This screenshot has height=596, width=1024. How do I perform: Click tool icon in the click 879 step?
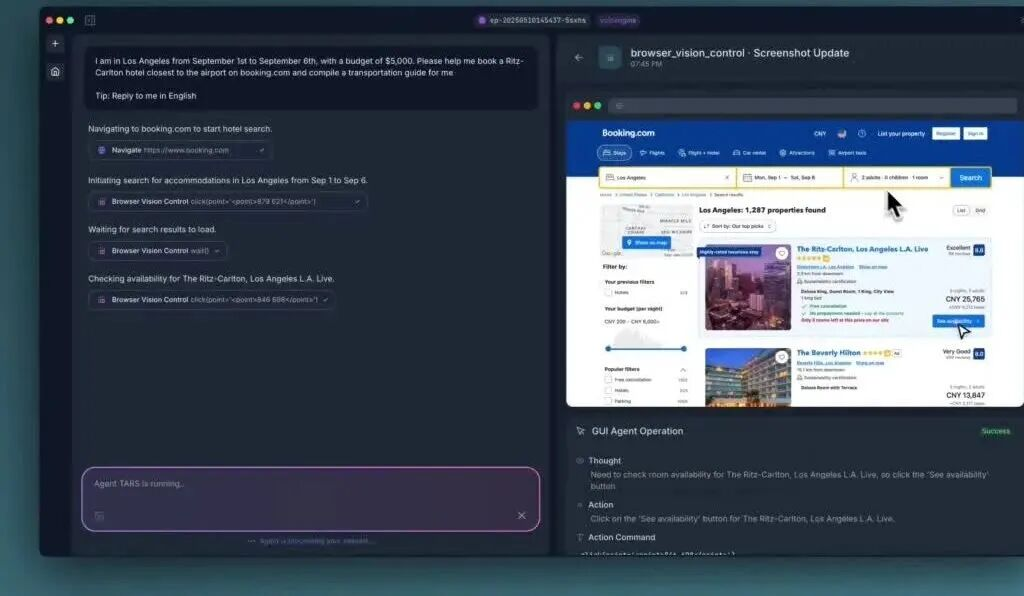click(x=102, y=202)
